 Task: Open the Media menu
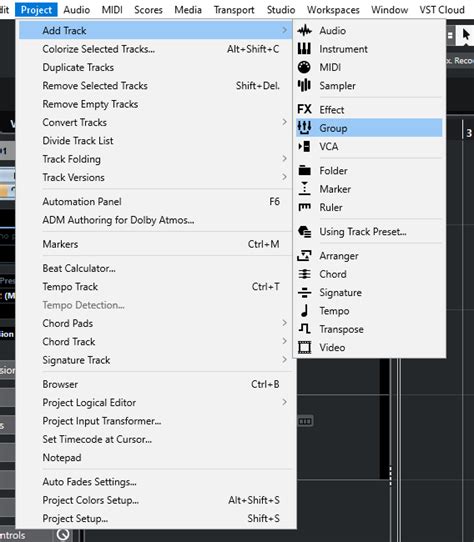click(x=188, y=10)
